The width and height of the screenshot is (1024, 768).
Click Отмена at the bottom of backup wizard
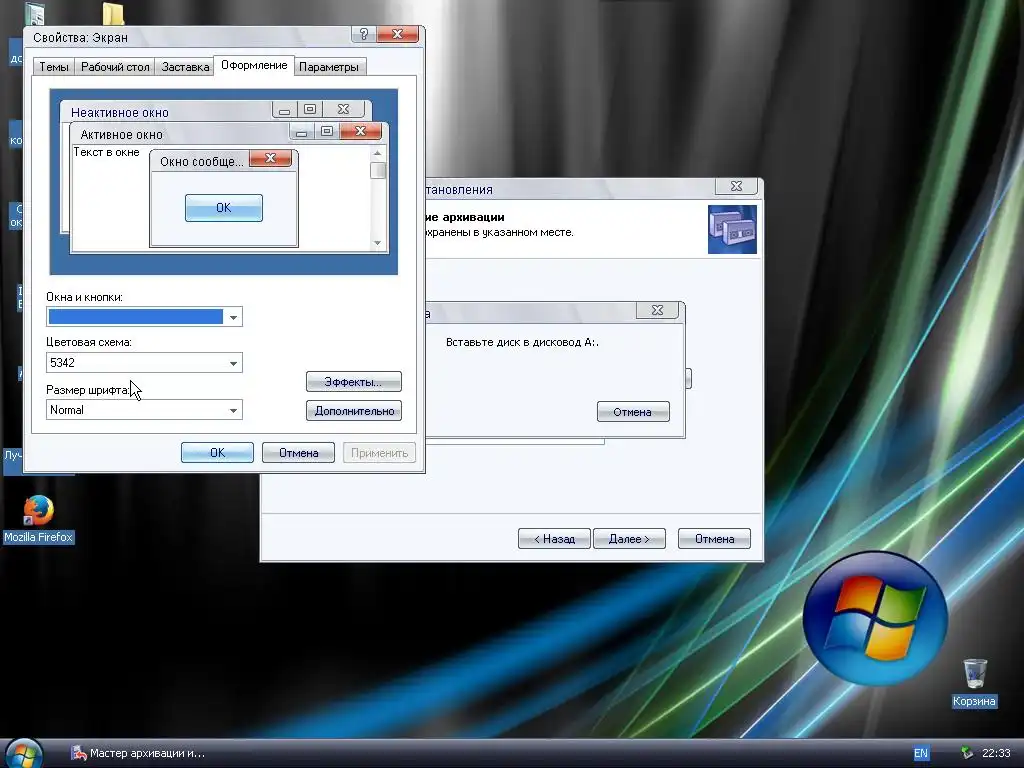click(x=714, y=539)
